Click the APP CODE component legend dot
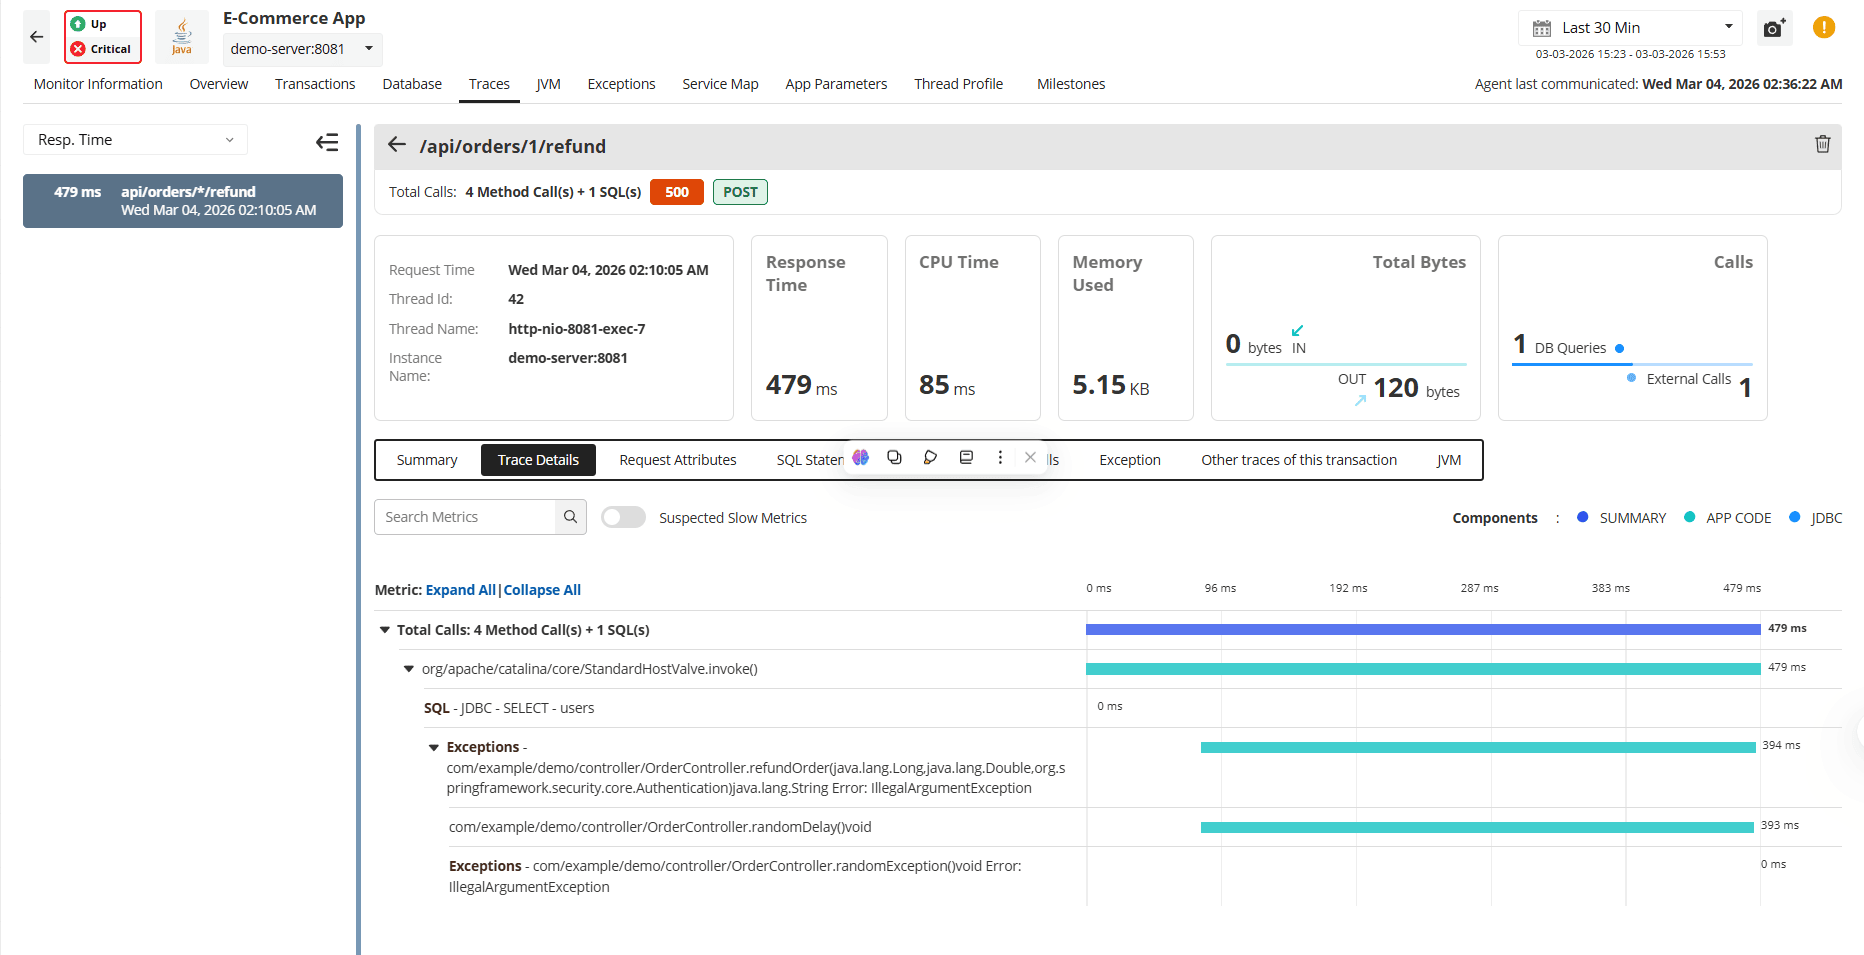This screenshot has width=1864, height=955. [x=1690, y=517]
